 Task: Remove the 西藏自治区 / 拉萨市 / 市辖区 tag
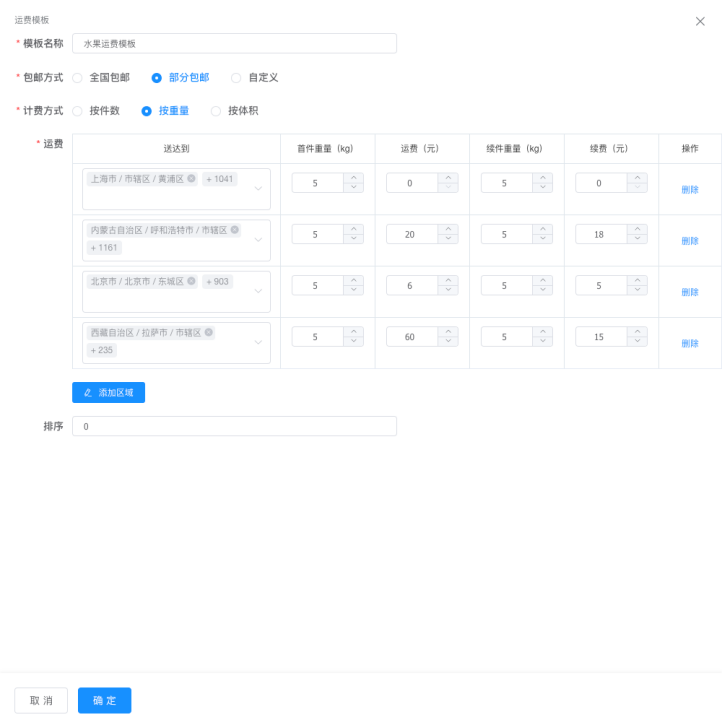[209, 332]
